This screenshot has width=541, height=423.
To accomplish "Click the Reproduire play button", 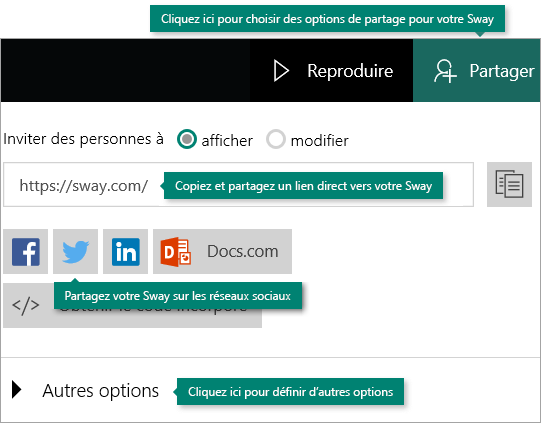I will pos(332,70).
